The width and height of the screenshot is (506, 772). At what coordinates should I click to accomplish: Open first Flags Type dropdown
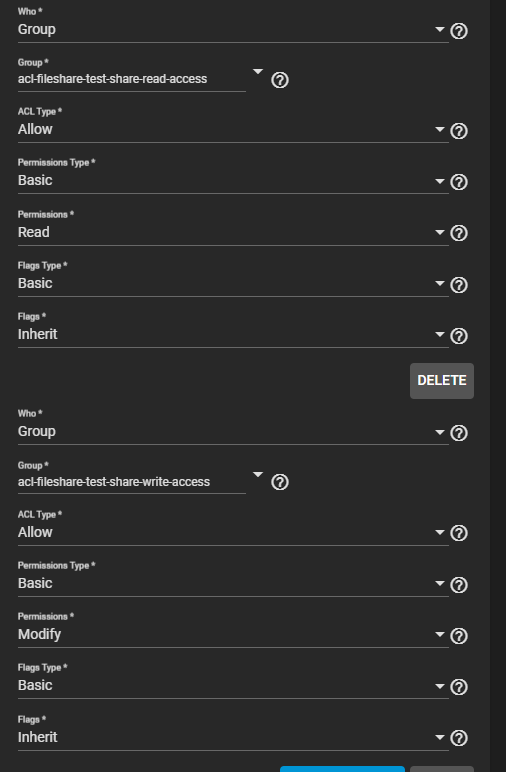[233, 284]
